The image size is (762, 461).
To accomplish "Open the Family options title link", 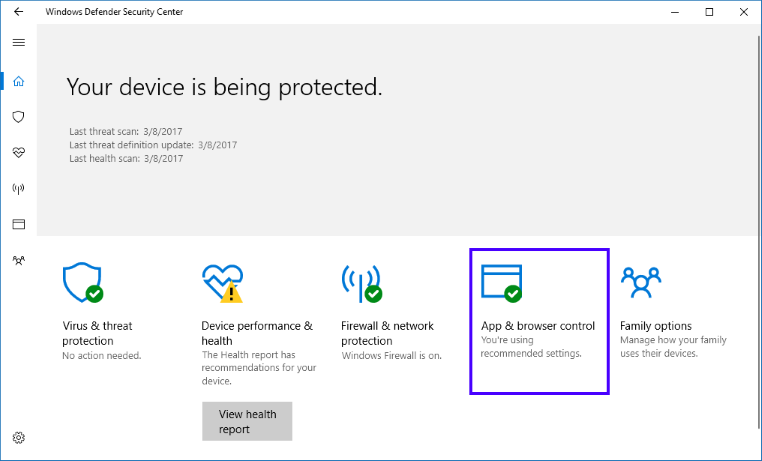I will (x=656, y=326).
